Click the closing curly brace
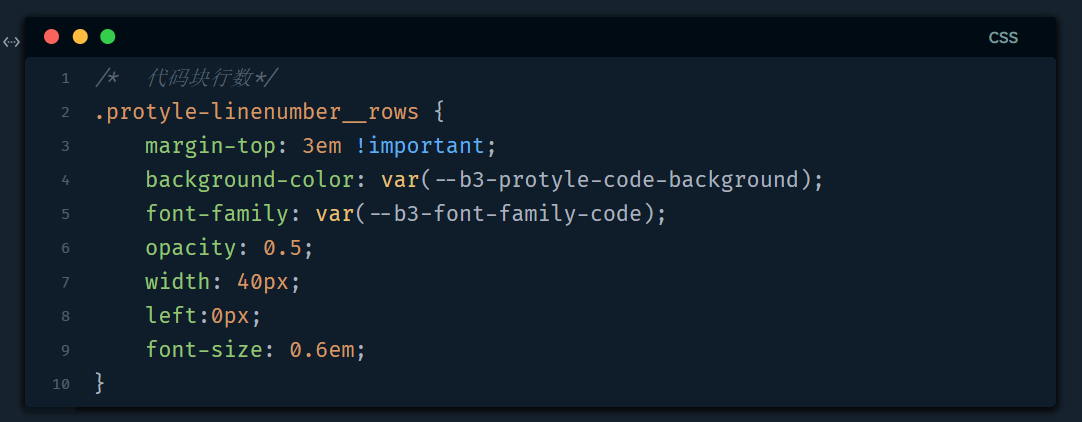The height and width of the screenshot is (422, 1082). coord(99,383)
